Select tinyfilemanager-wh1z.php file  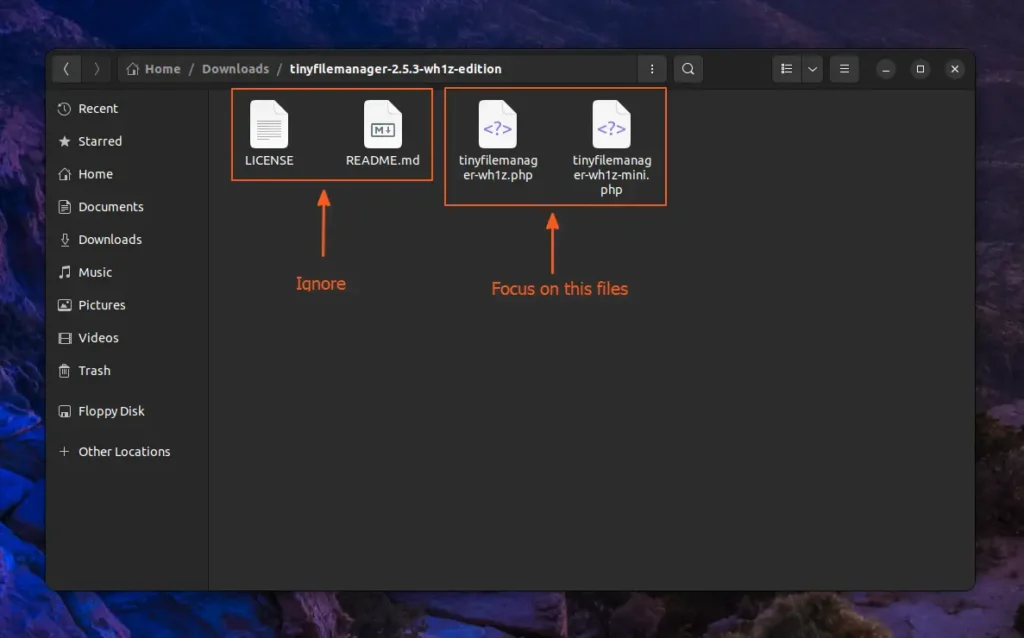point(498,125)
